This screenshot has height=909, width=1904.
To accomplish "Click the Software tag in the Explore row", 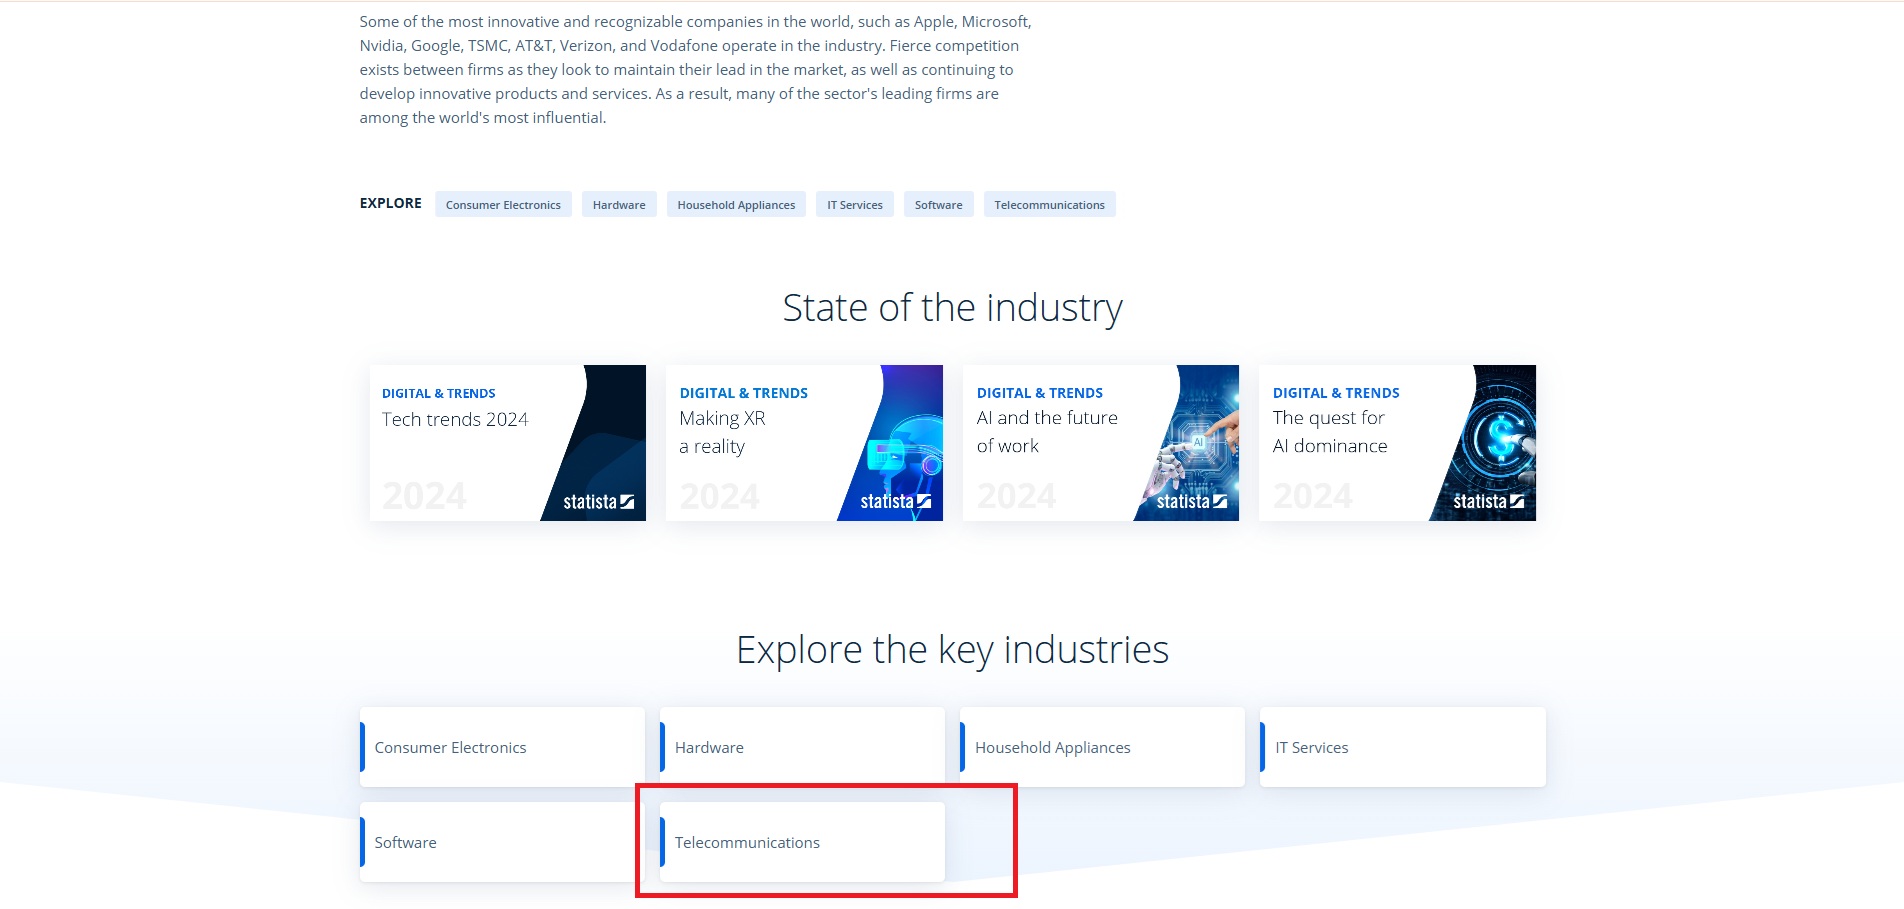I will point(938,205).
